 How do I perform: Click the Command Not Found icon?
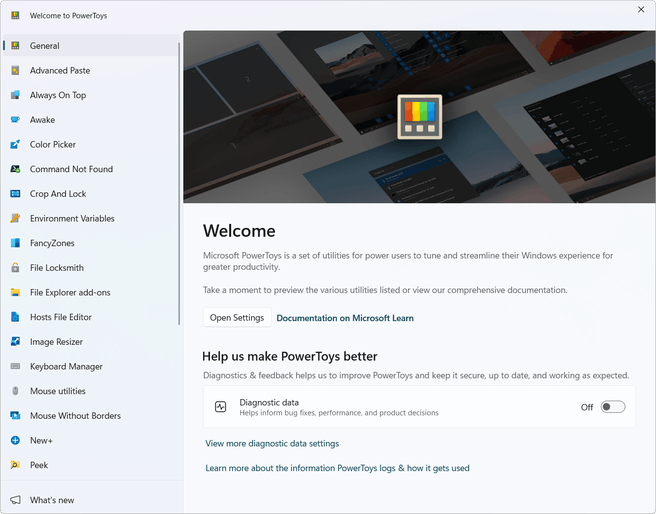click(15, 169)
